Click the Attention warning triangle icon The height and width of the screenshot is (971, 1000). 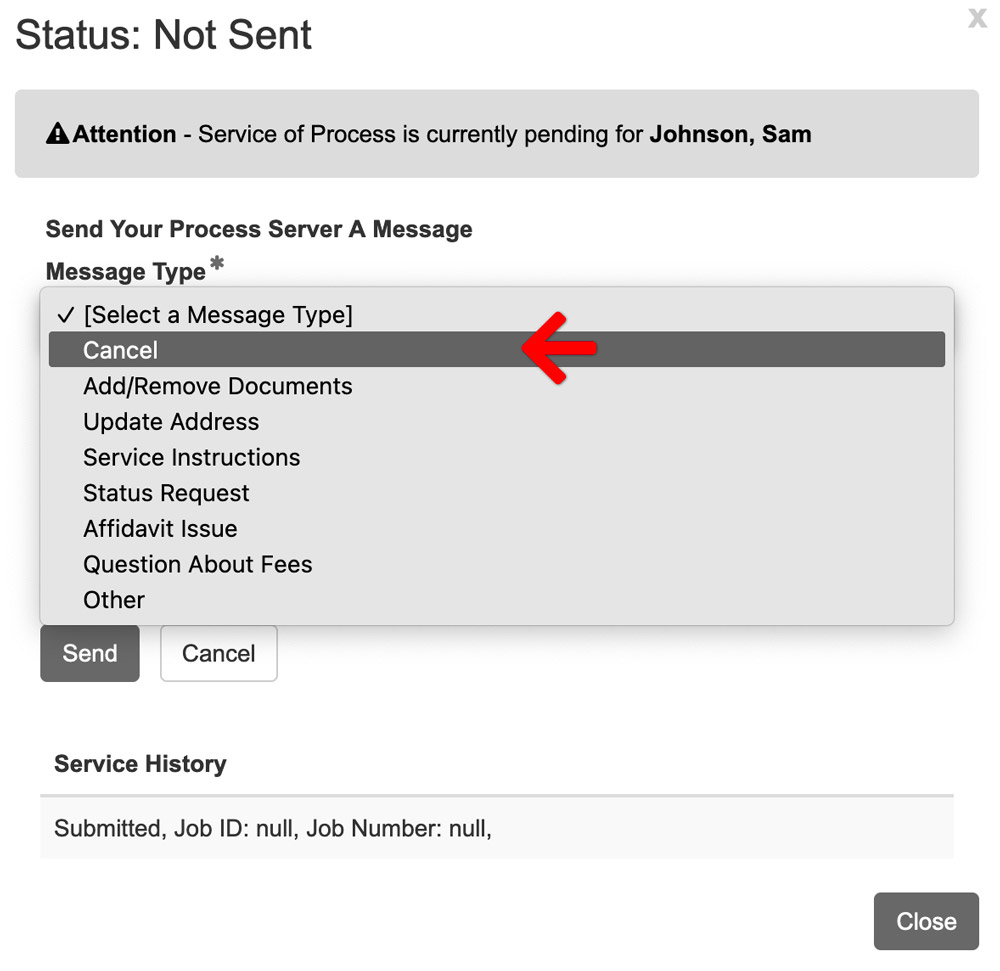(57, 133)
